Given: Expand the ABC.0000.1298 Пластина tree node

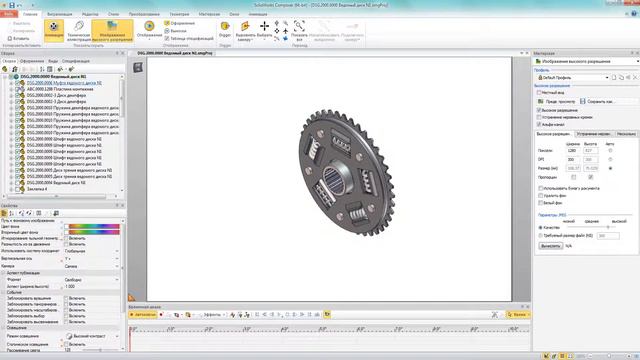Looking at the screenshot, I should (11, 89).
